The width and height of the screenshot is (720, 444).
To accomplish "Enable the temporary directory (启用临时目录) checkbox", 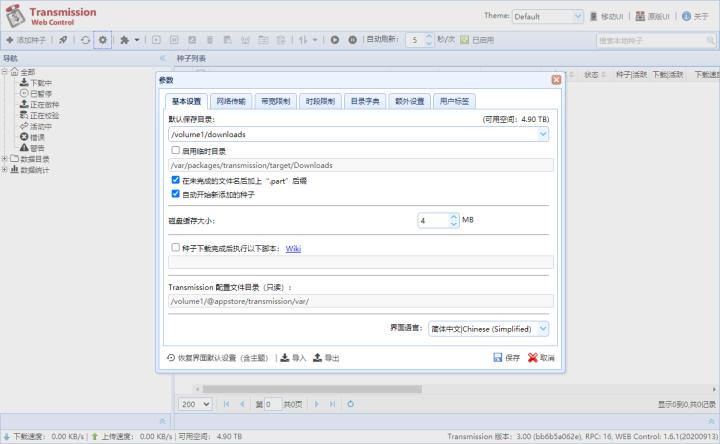I will tap(175, 150).
